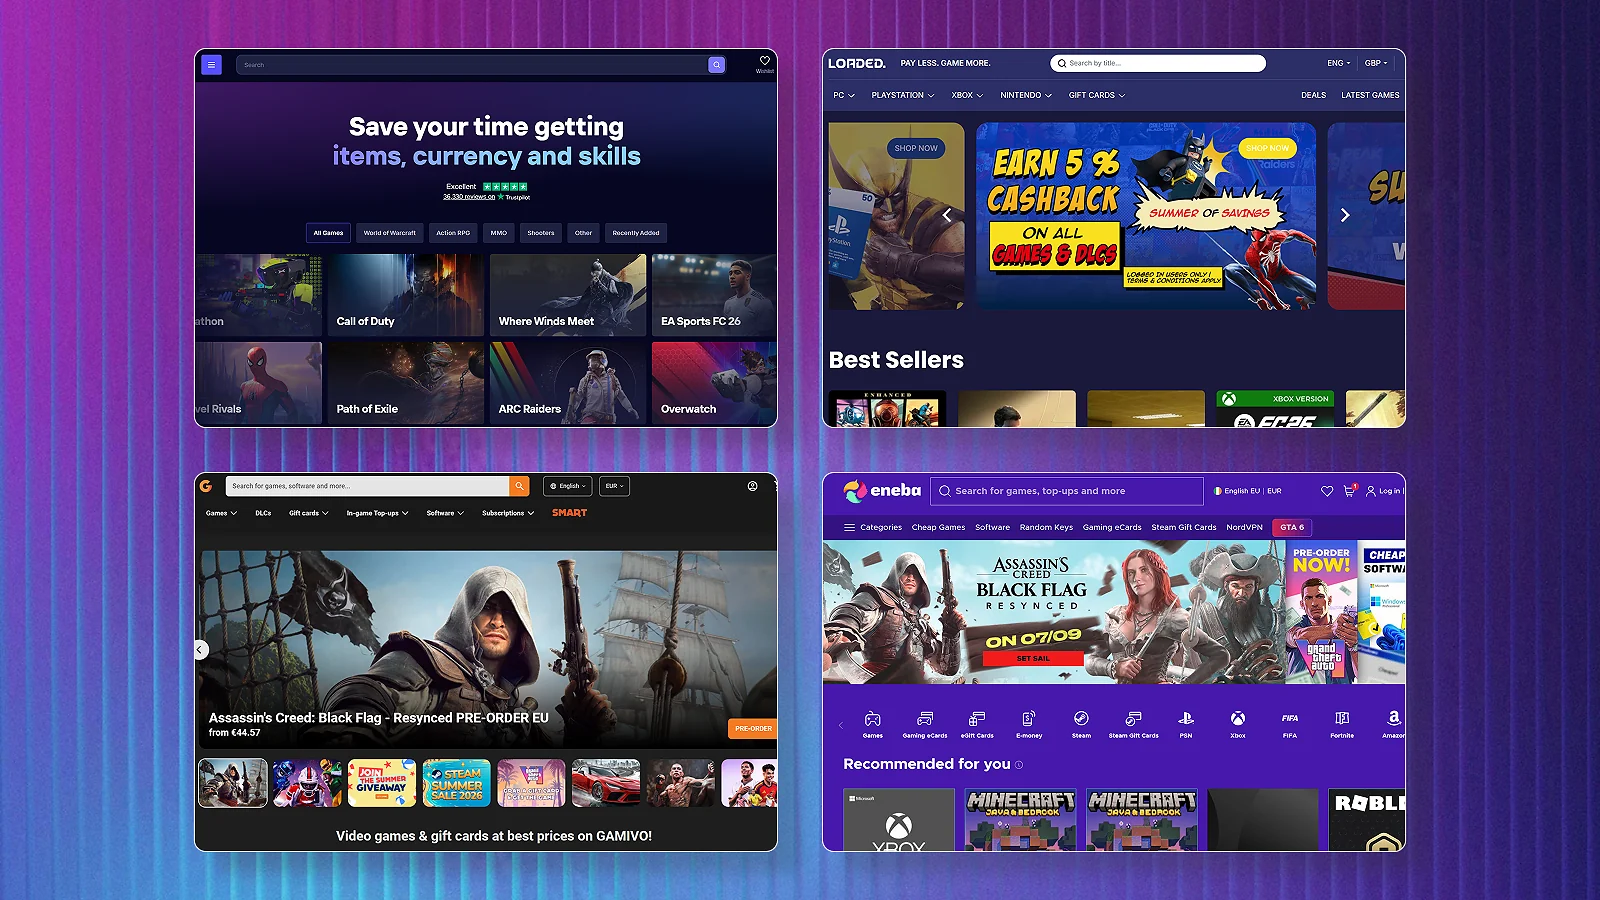Click SHOP NOW on the Wolverine banner
The image size is (1600, 900).
click(x=916, y=148)
